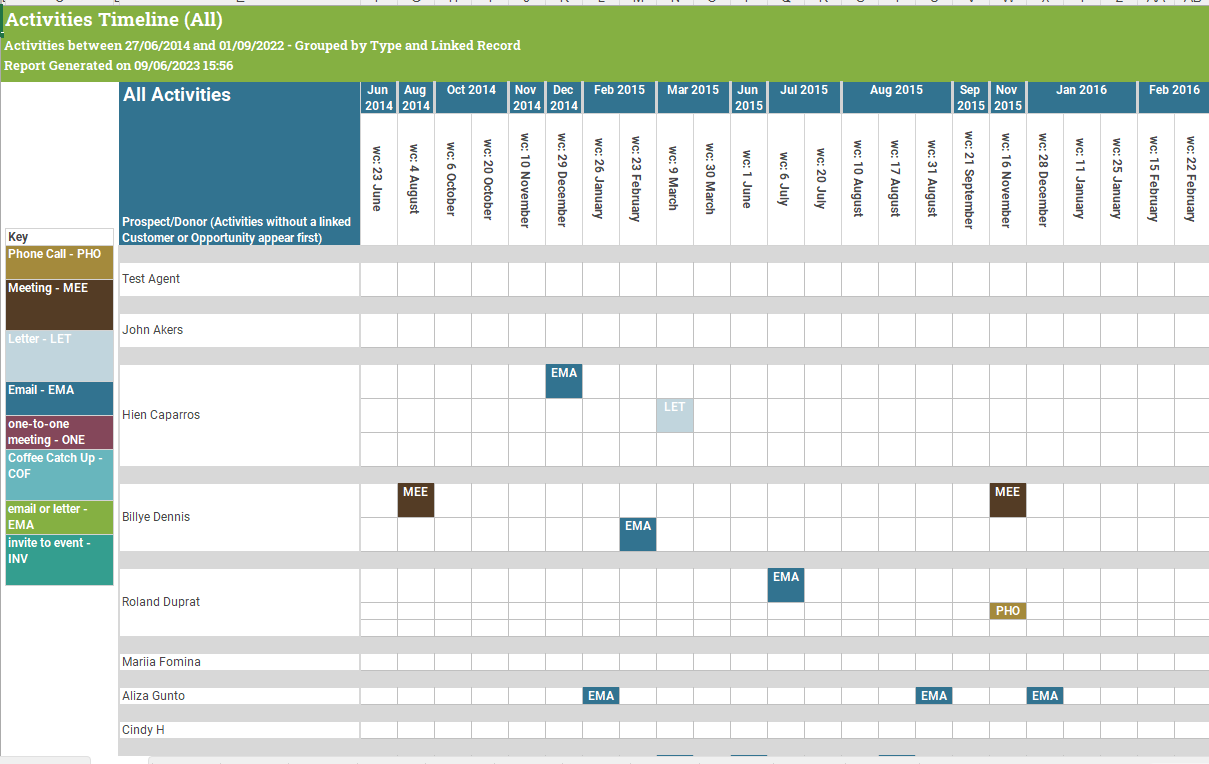Select the wc: 21 September week header
This screenshot has height=764, width=1209.
point(971,180)
